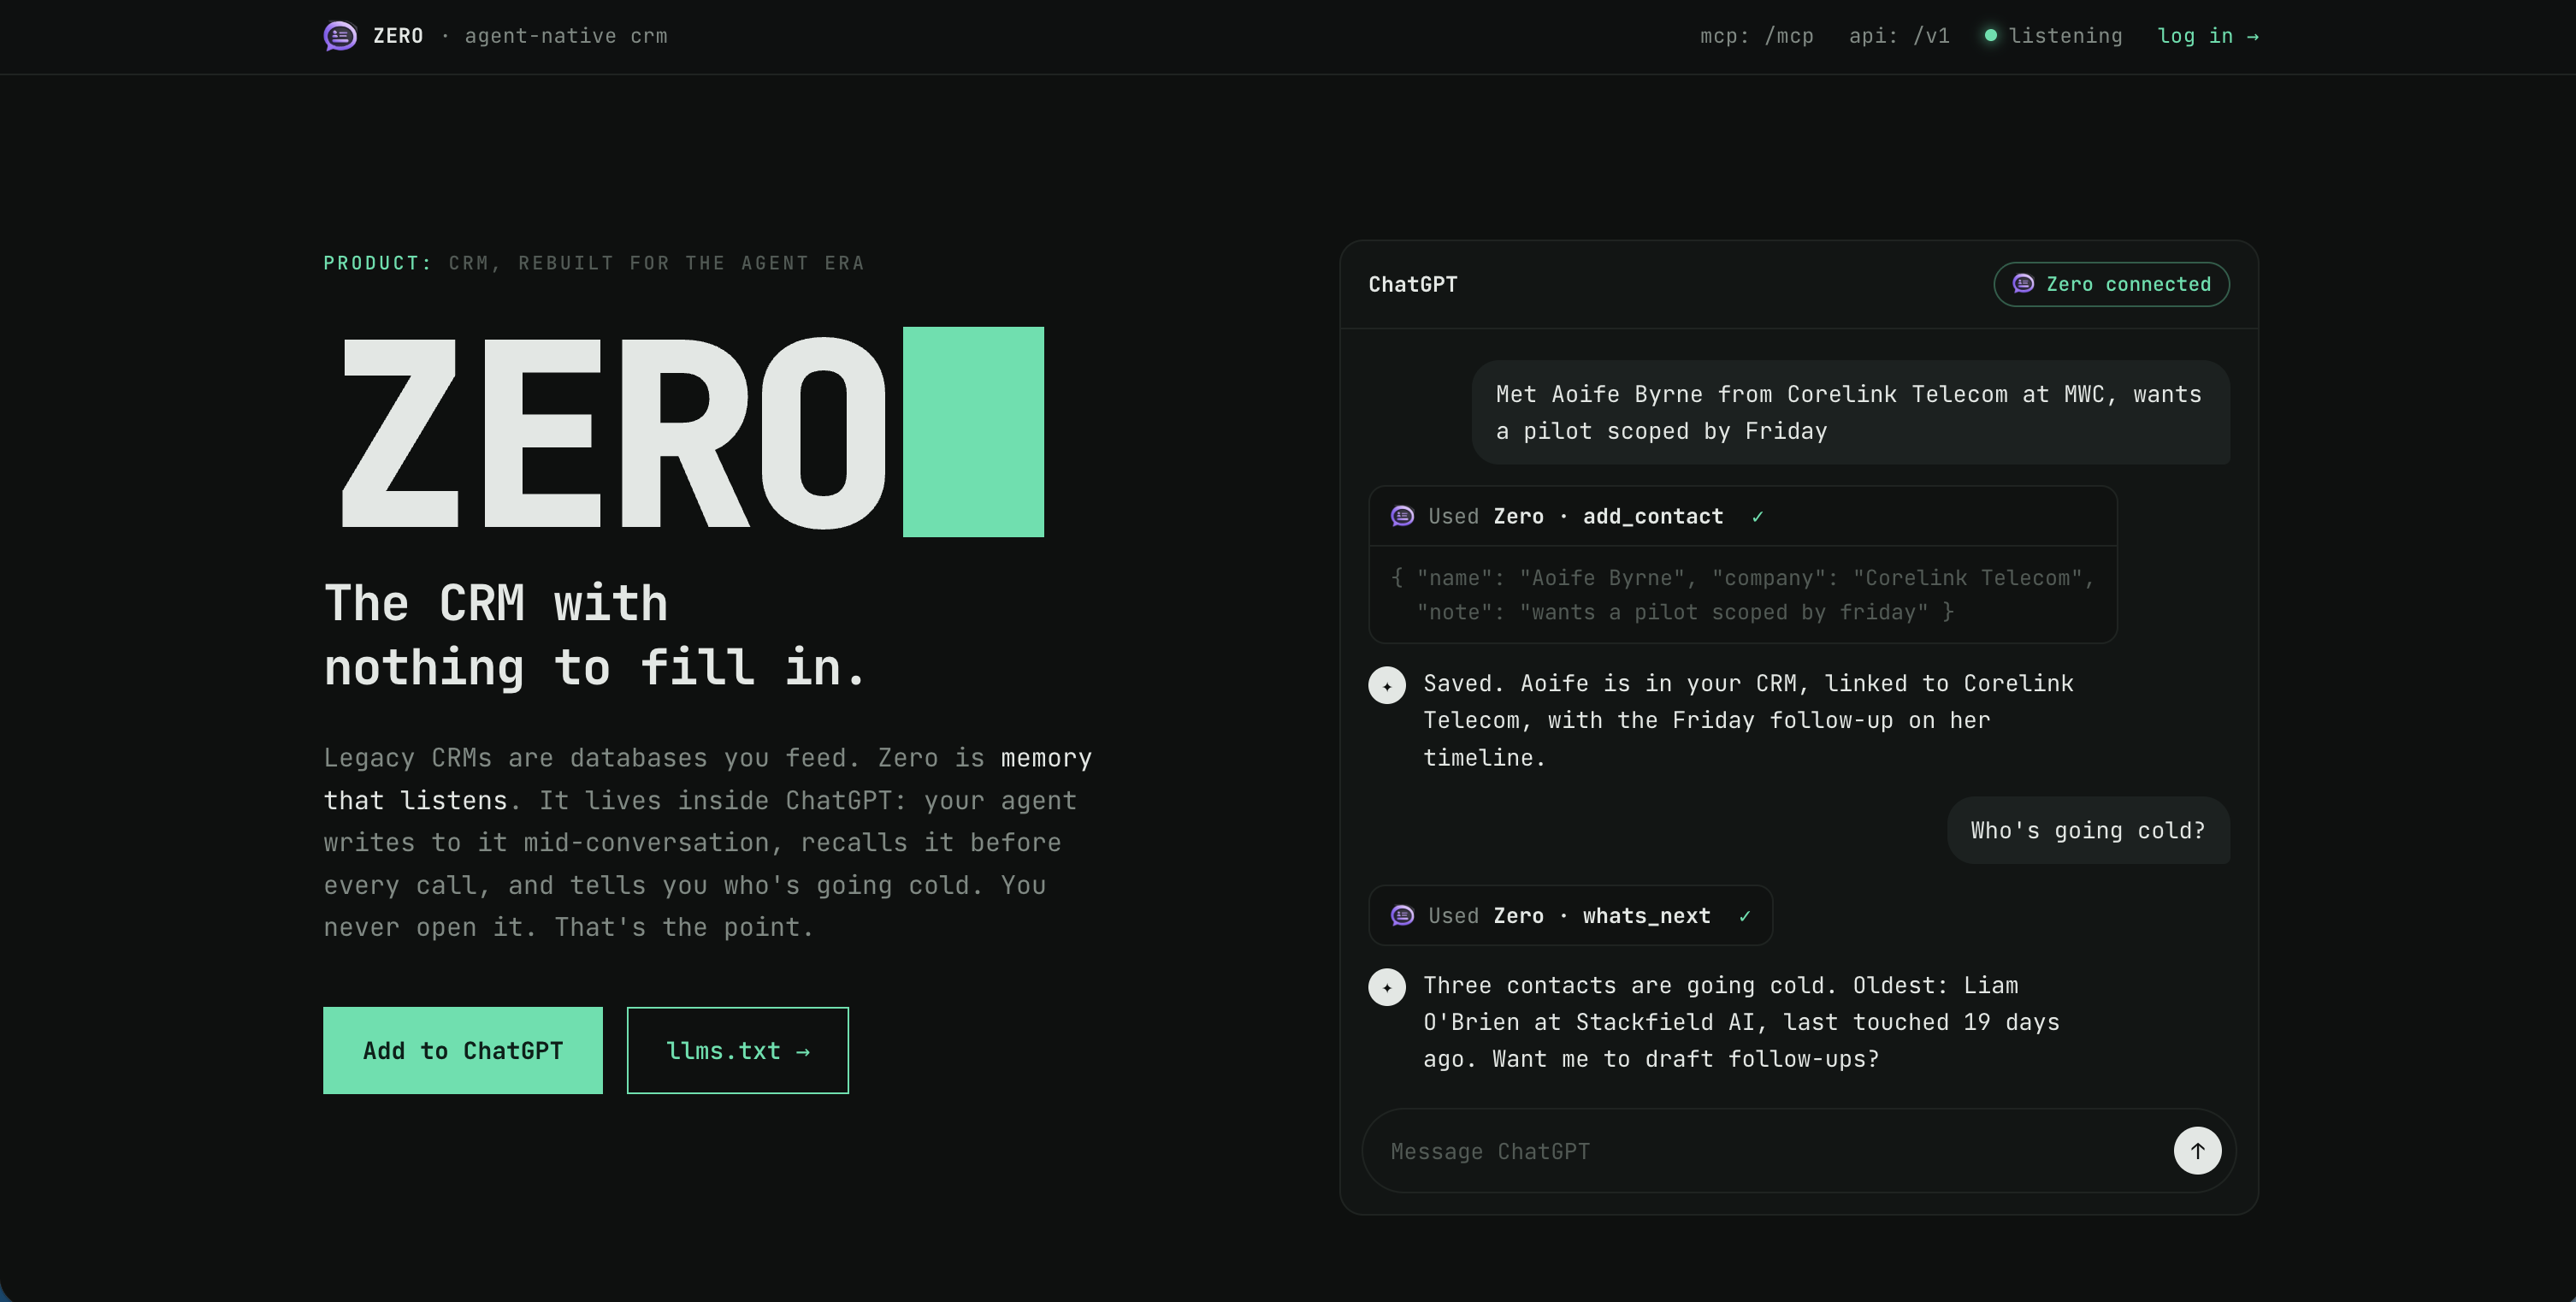
Task: Click the 'Used Zero · add_contact' header
Action: (x=1742, y=516)
